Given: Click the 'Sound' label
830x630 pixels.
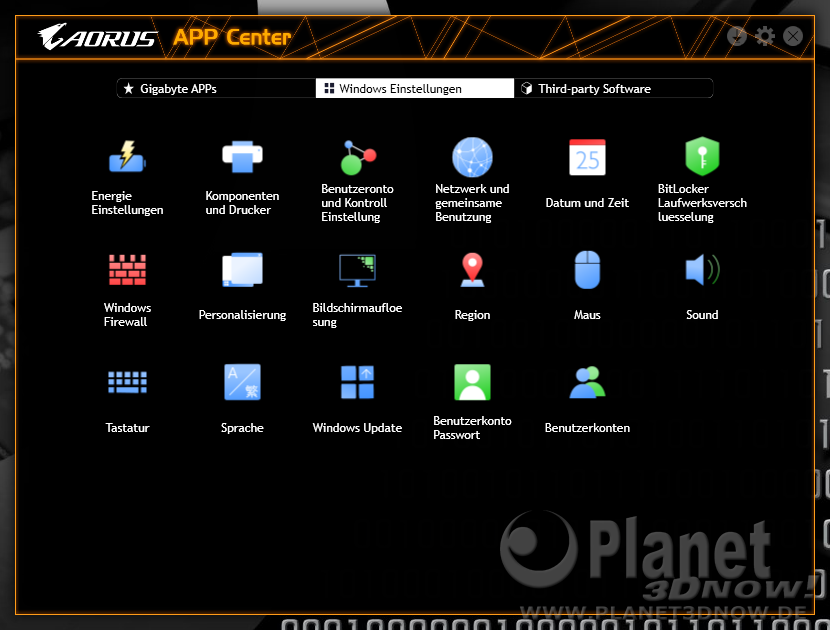Looking at the screenshot, I should 702,314.
